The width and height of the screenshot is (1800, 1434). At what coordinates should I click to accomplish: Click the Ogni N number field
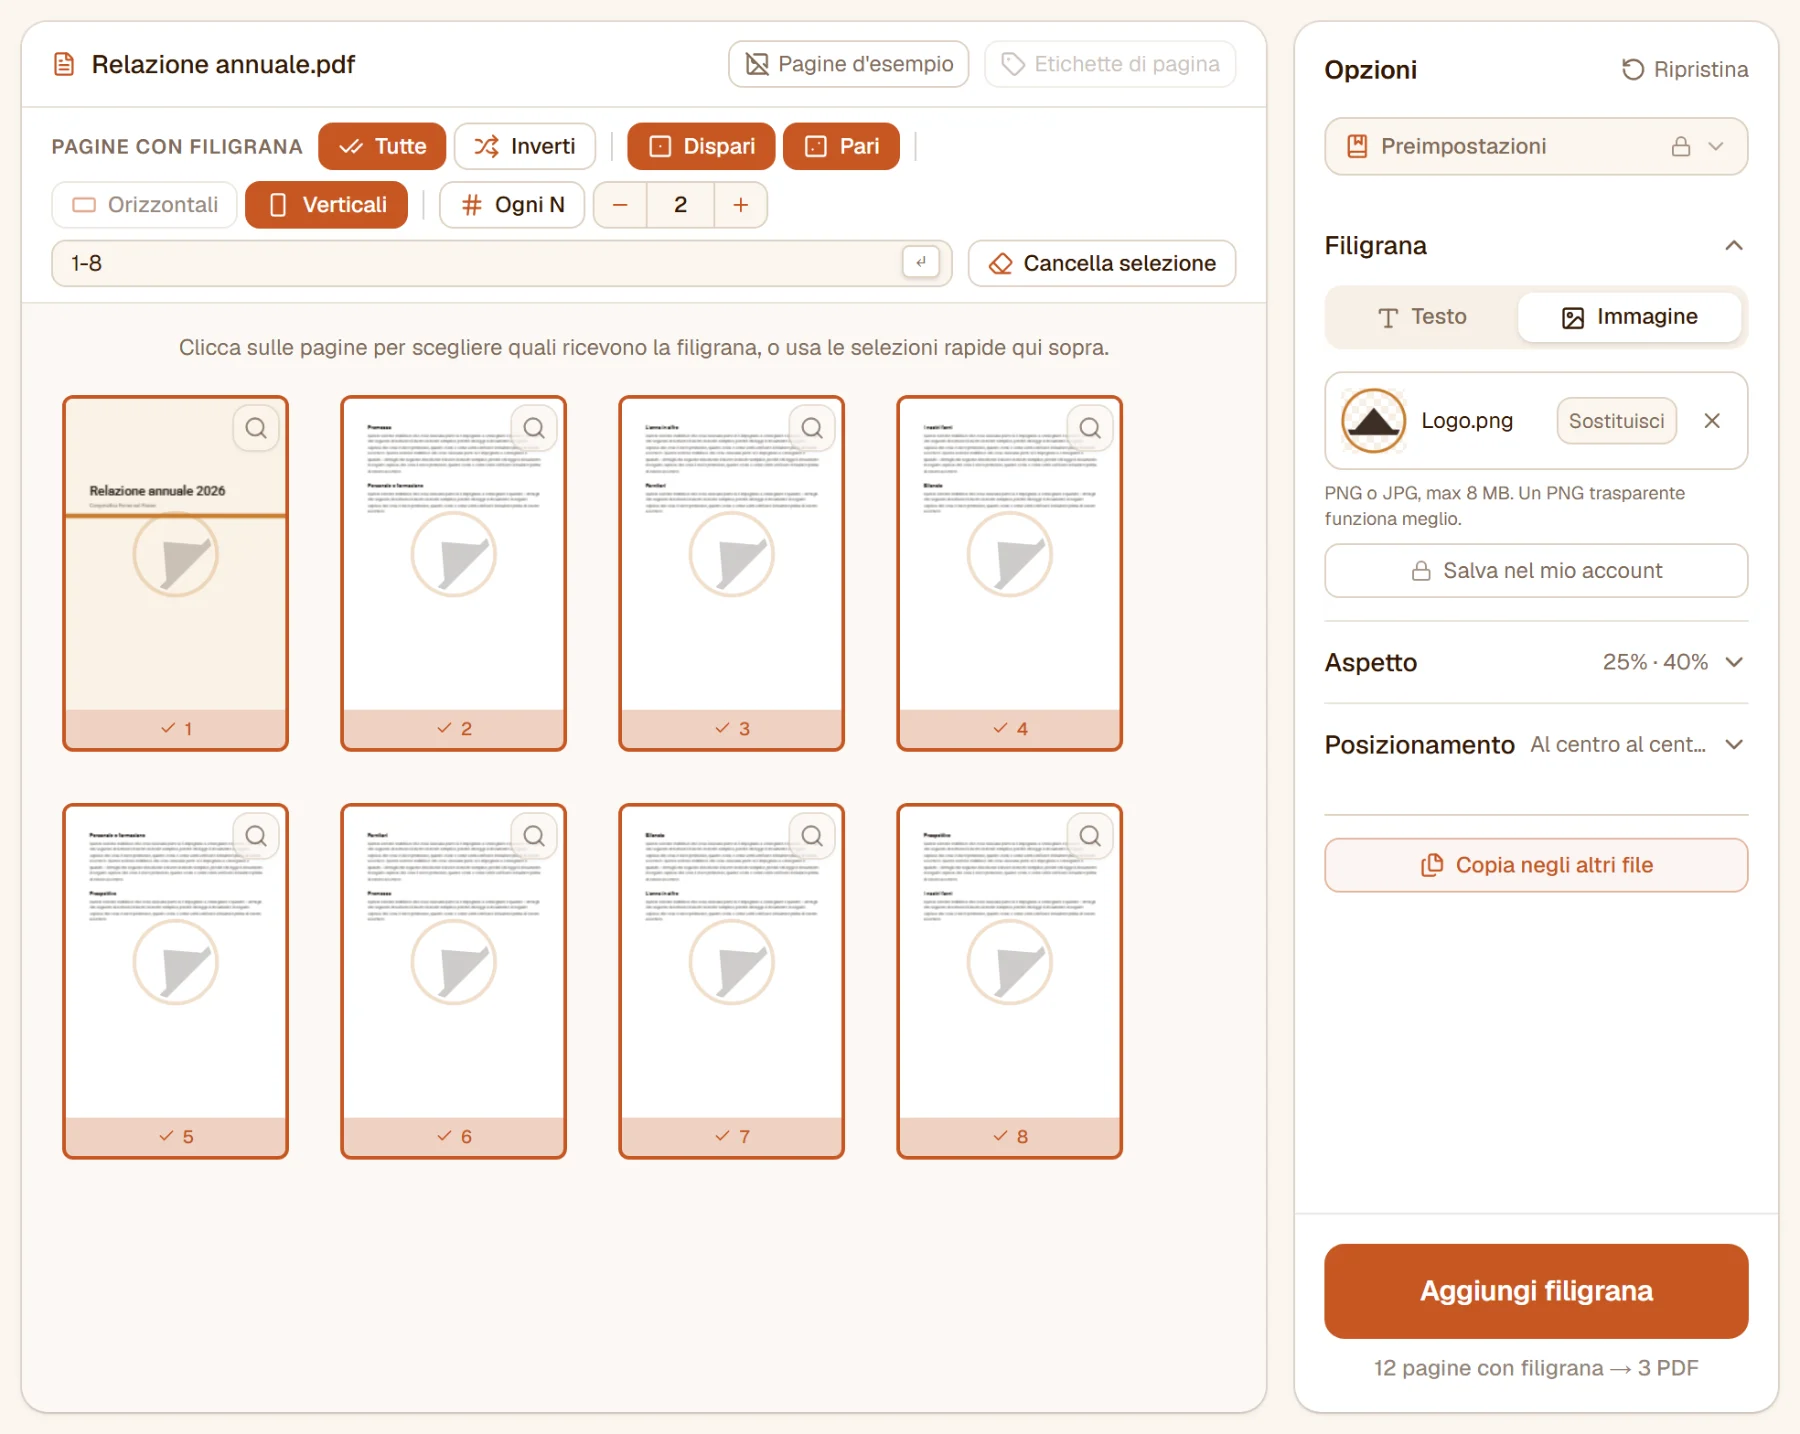[680, 205]
